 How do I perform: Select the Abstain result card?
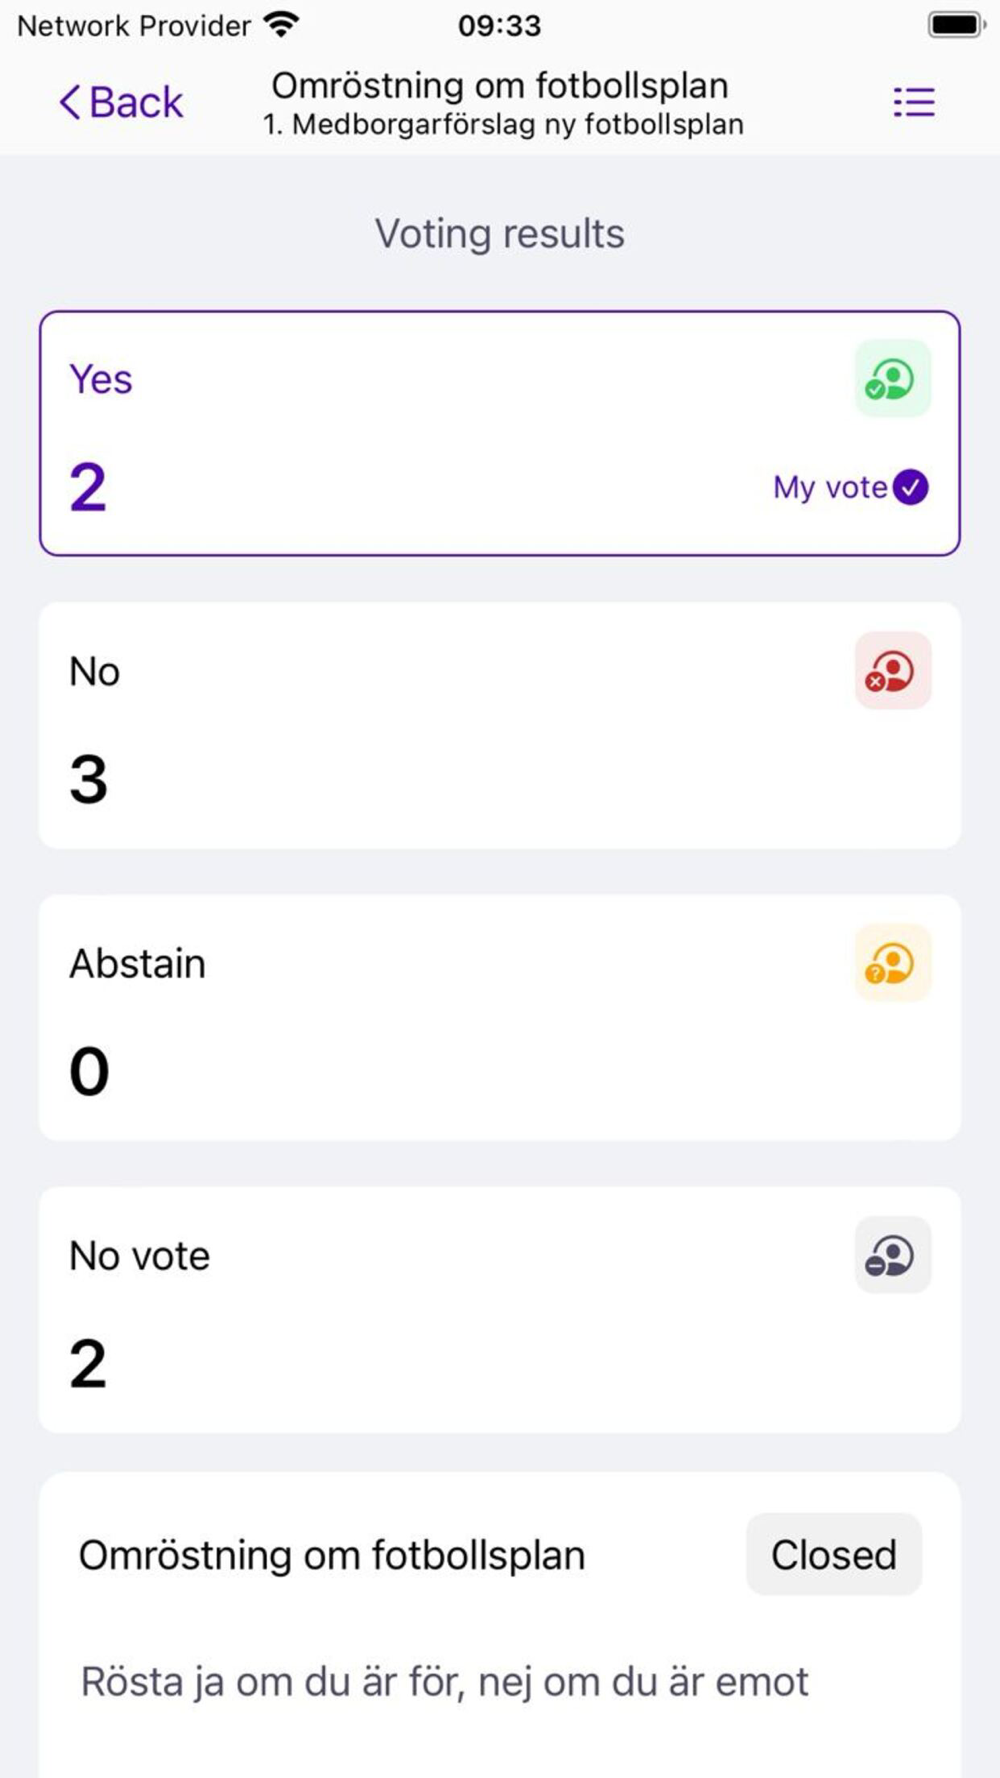pyautogui.click(x=450, y=1018)
